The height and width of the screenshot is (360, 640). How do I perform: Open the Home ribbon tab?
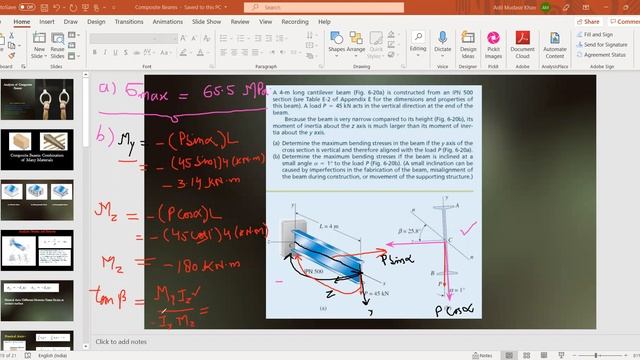click(22, 22)
